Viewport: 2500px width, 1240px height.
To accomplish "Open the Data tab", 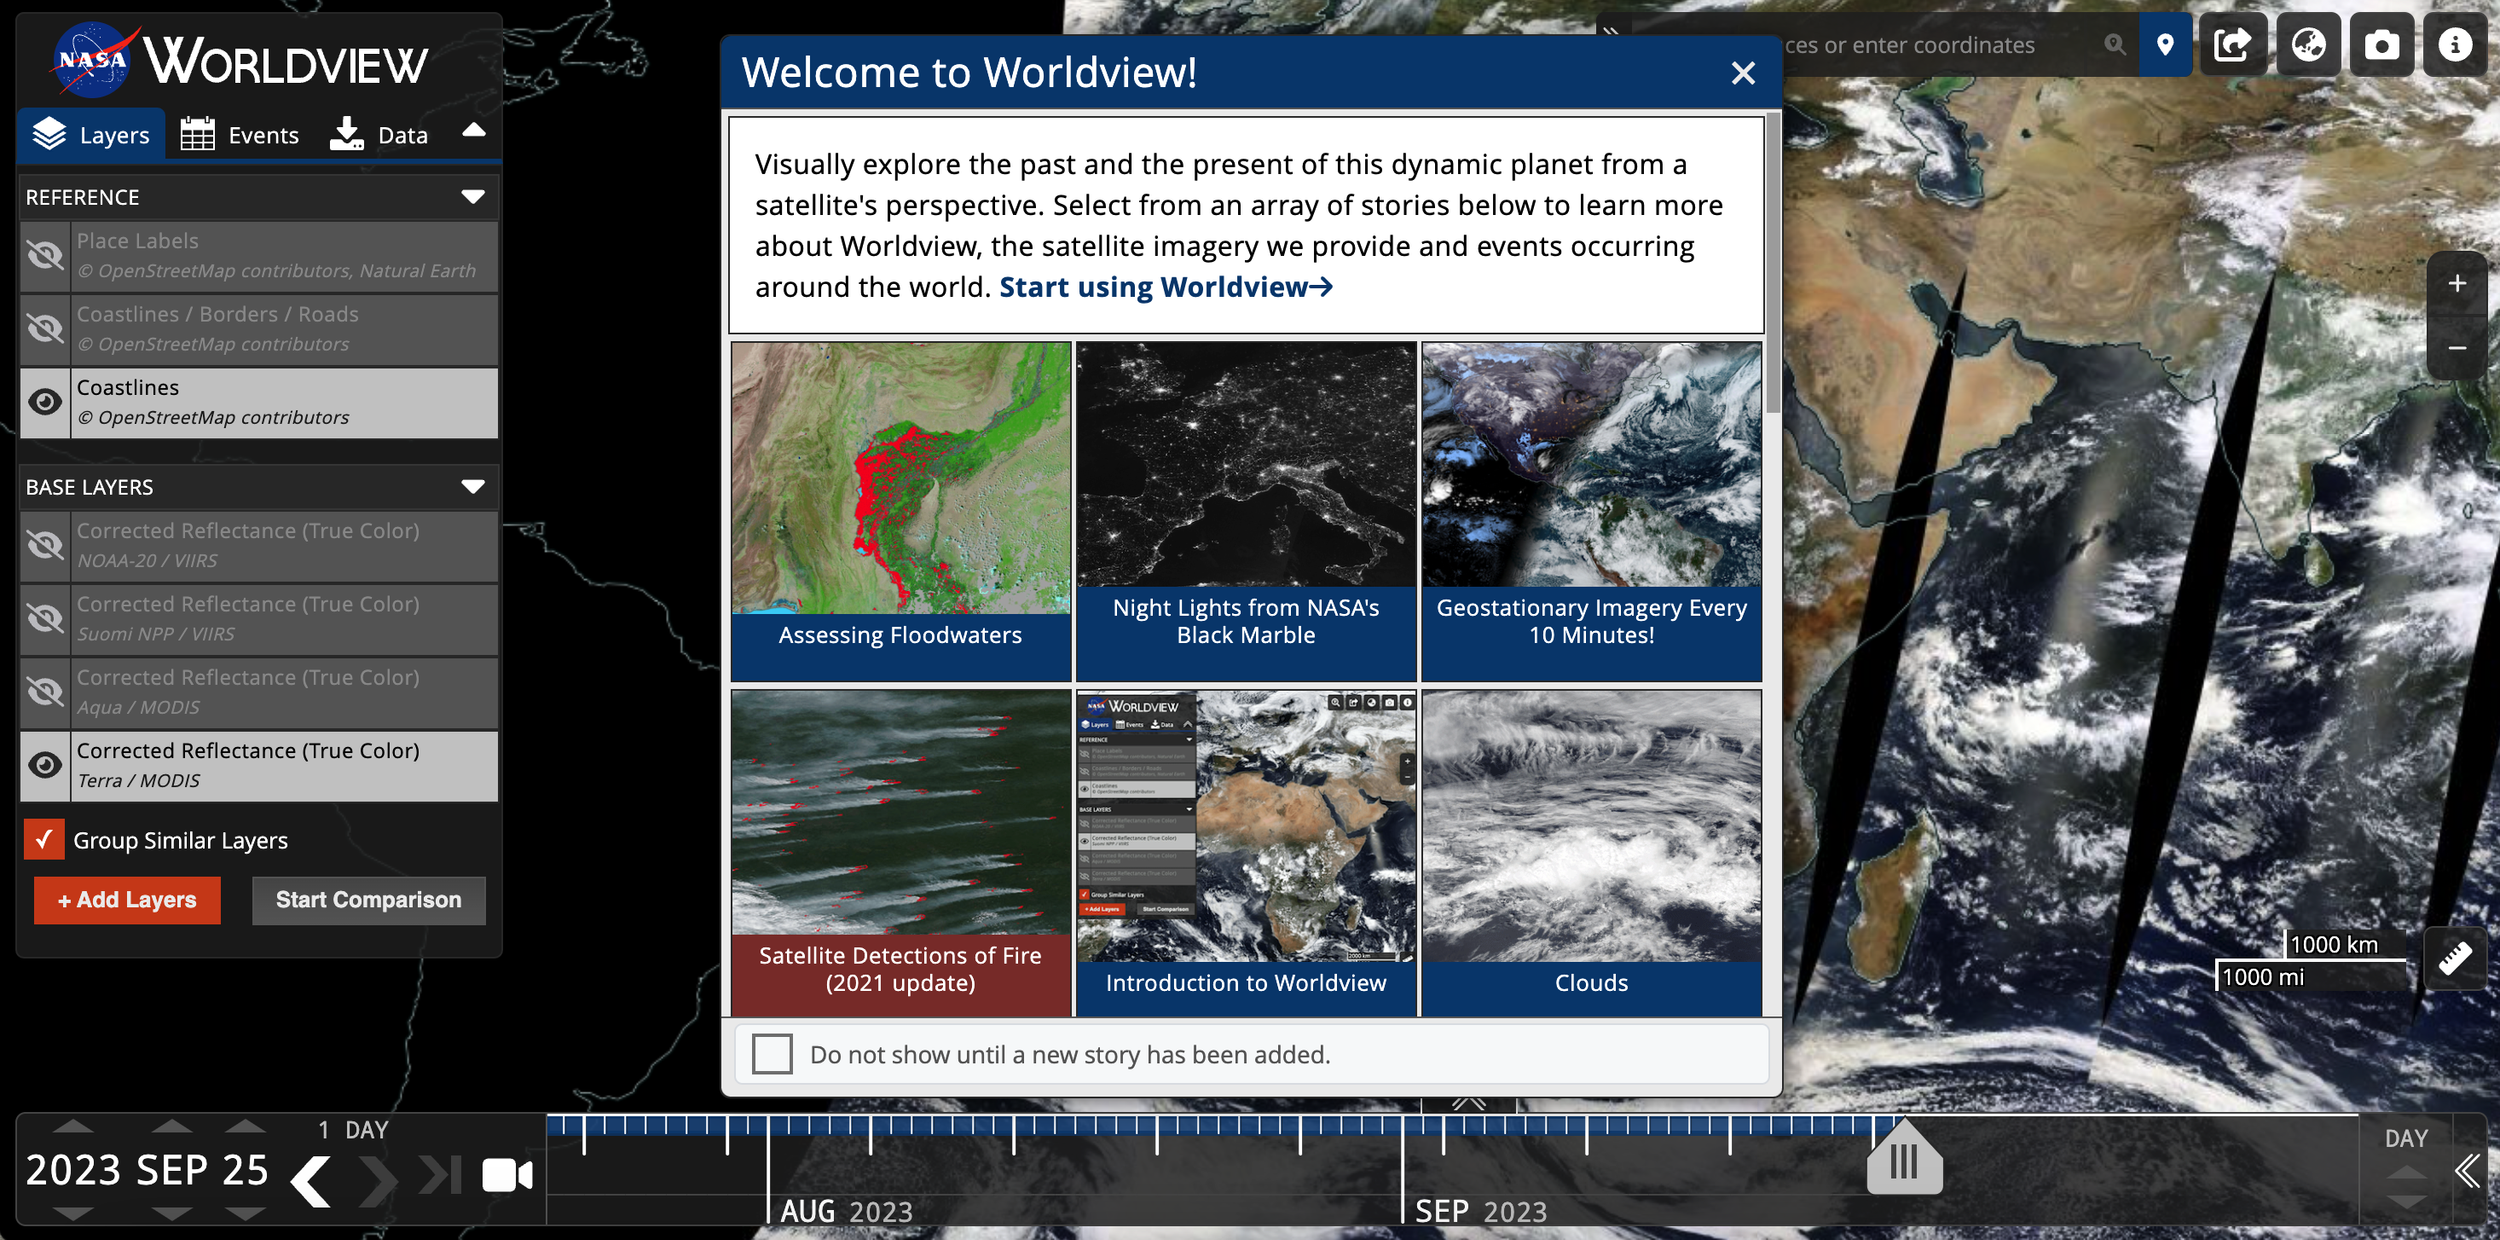I will point(379,135).
